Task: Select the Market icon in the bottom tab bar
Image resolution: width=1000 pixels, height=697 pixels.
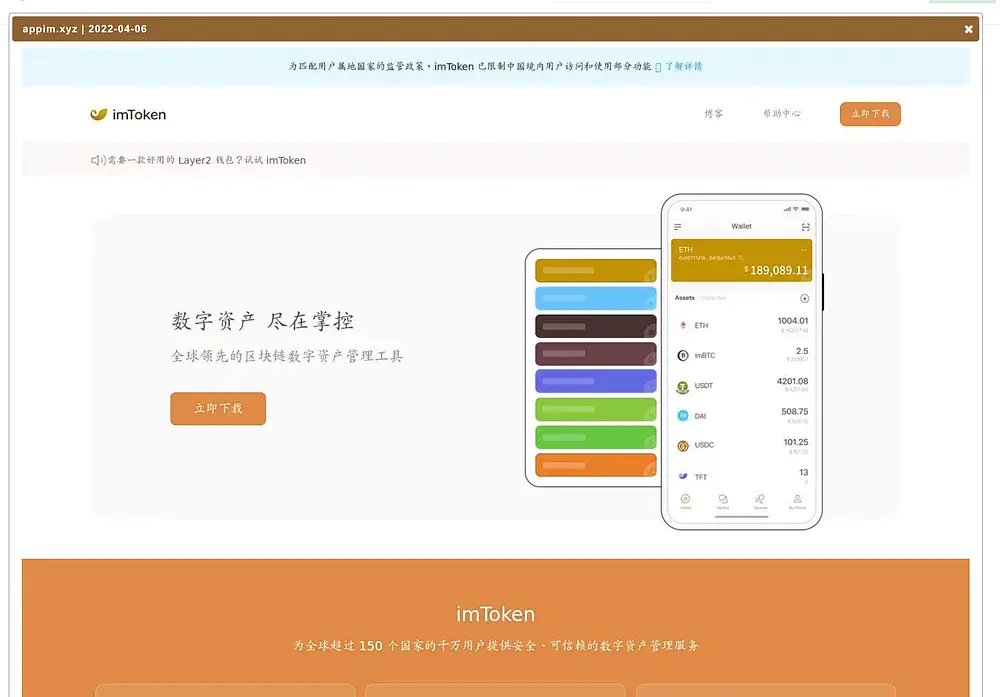Action: click(x=722, y=499)
